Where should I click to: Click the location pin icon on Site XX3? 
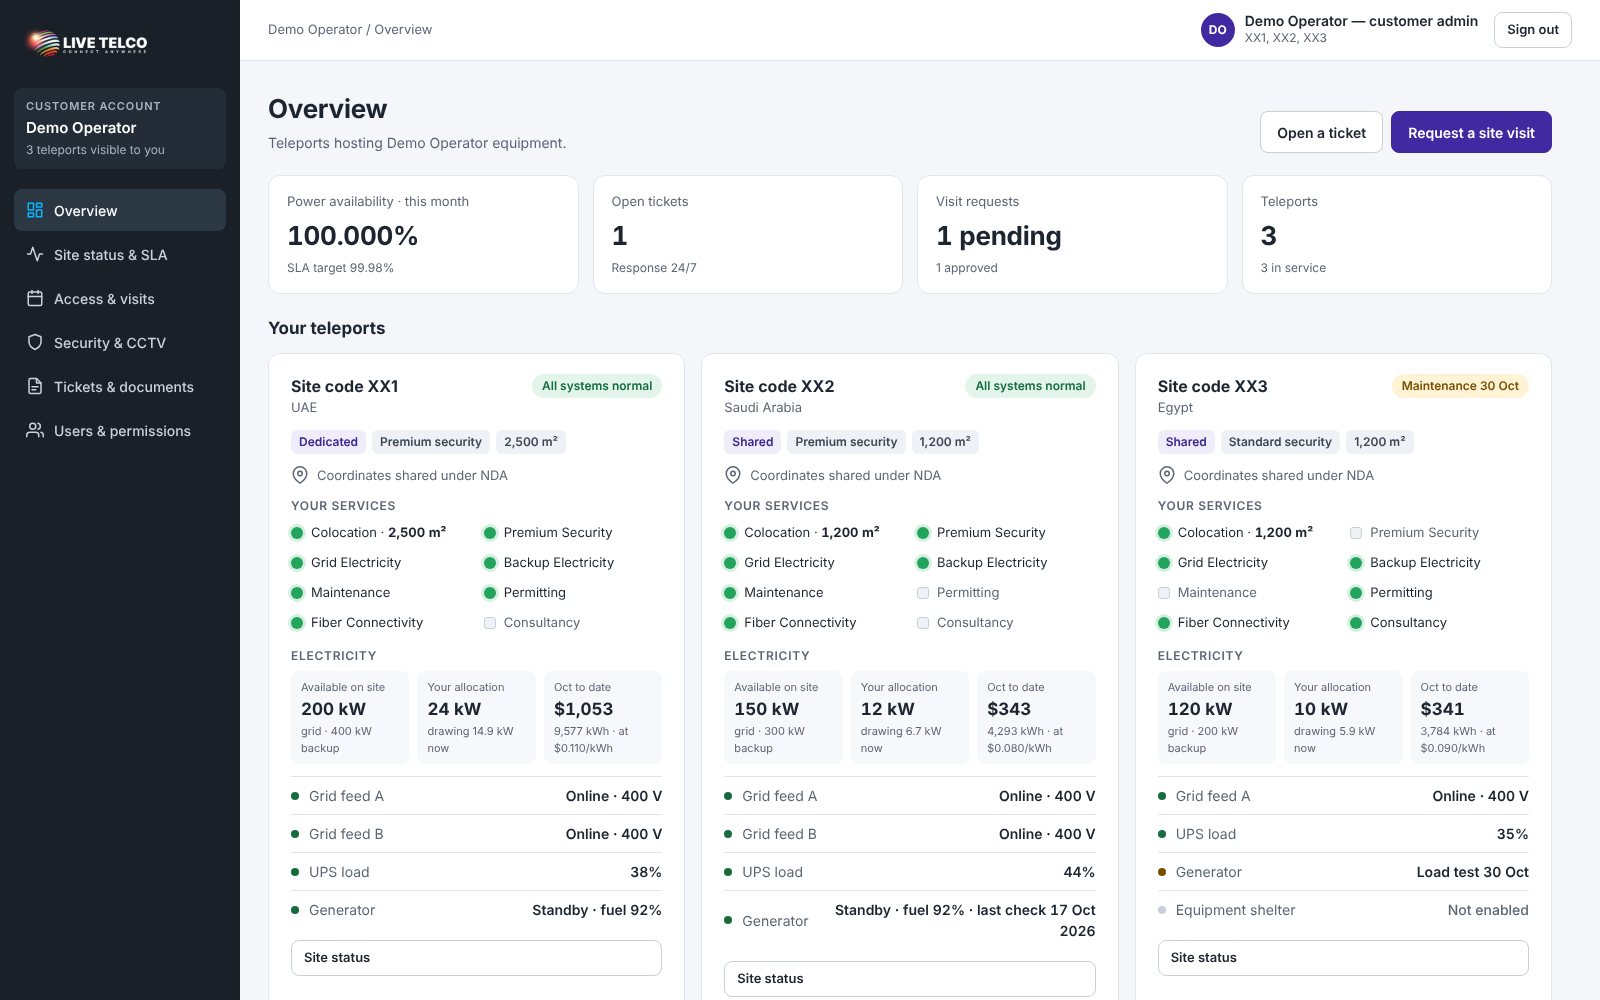point(1166,475)
